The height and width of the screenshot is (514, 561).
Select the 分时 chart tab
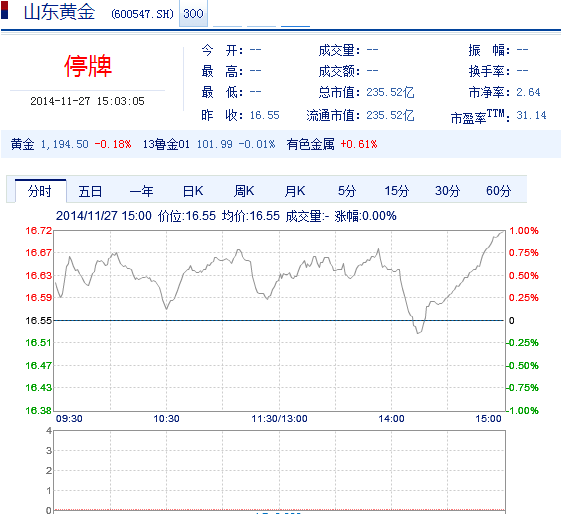click(x=40, y=191)
